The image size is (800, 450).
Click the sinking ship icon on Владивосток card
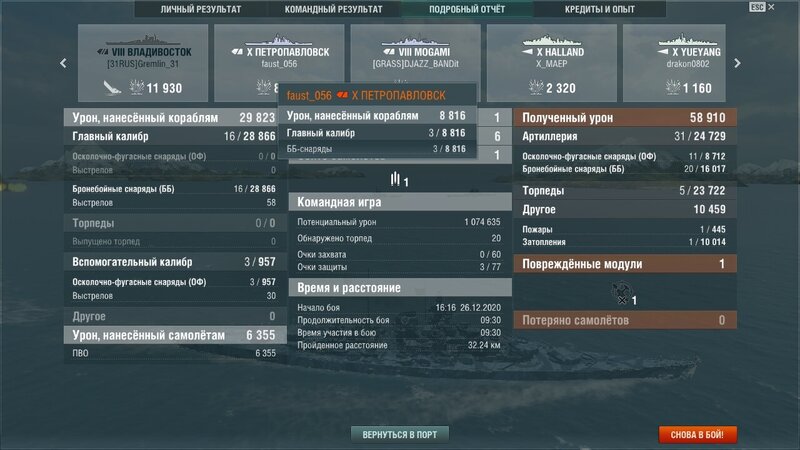click(x=112, y=88)
